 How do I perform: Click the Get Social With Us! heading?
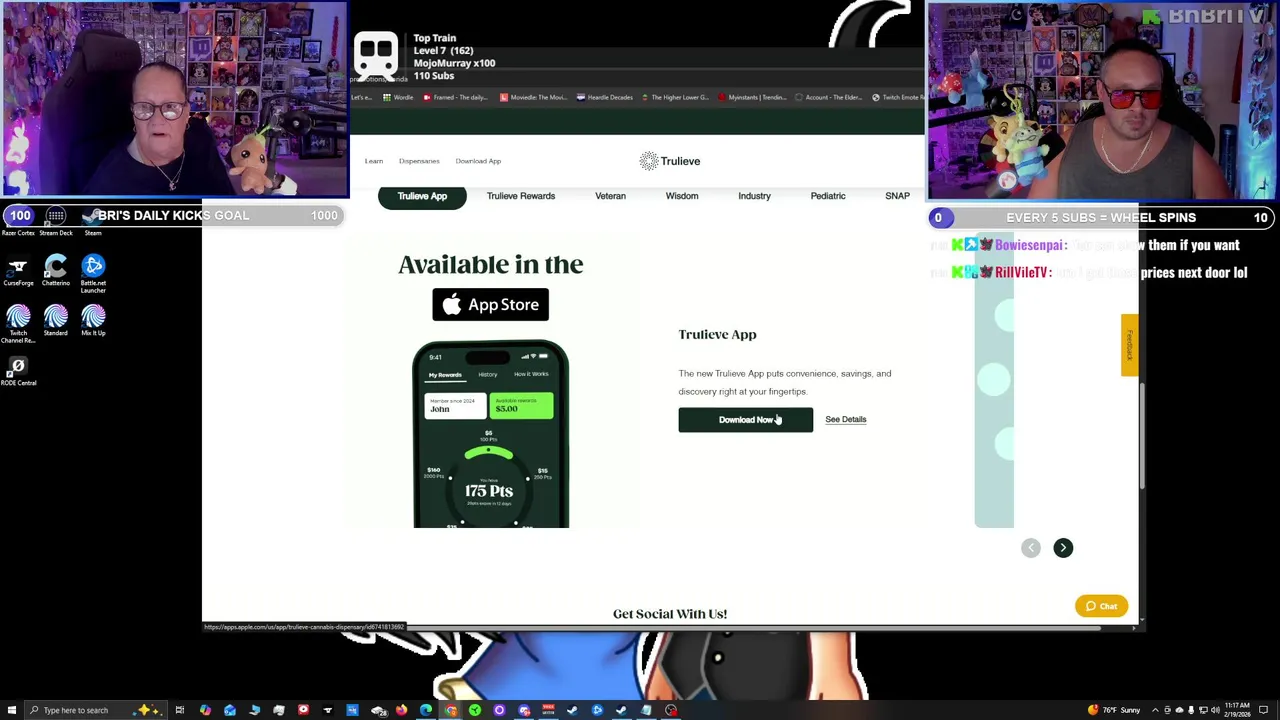pos(670,614)
